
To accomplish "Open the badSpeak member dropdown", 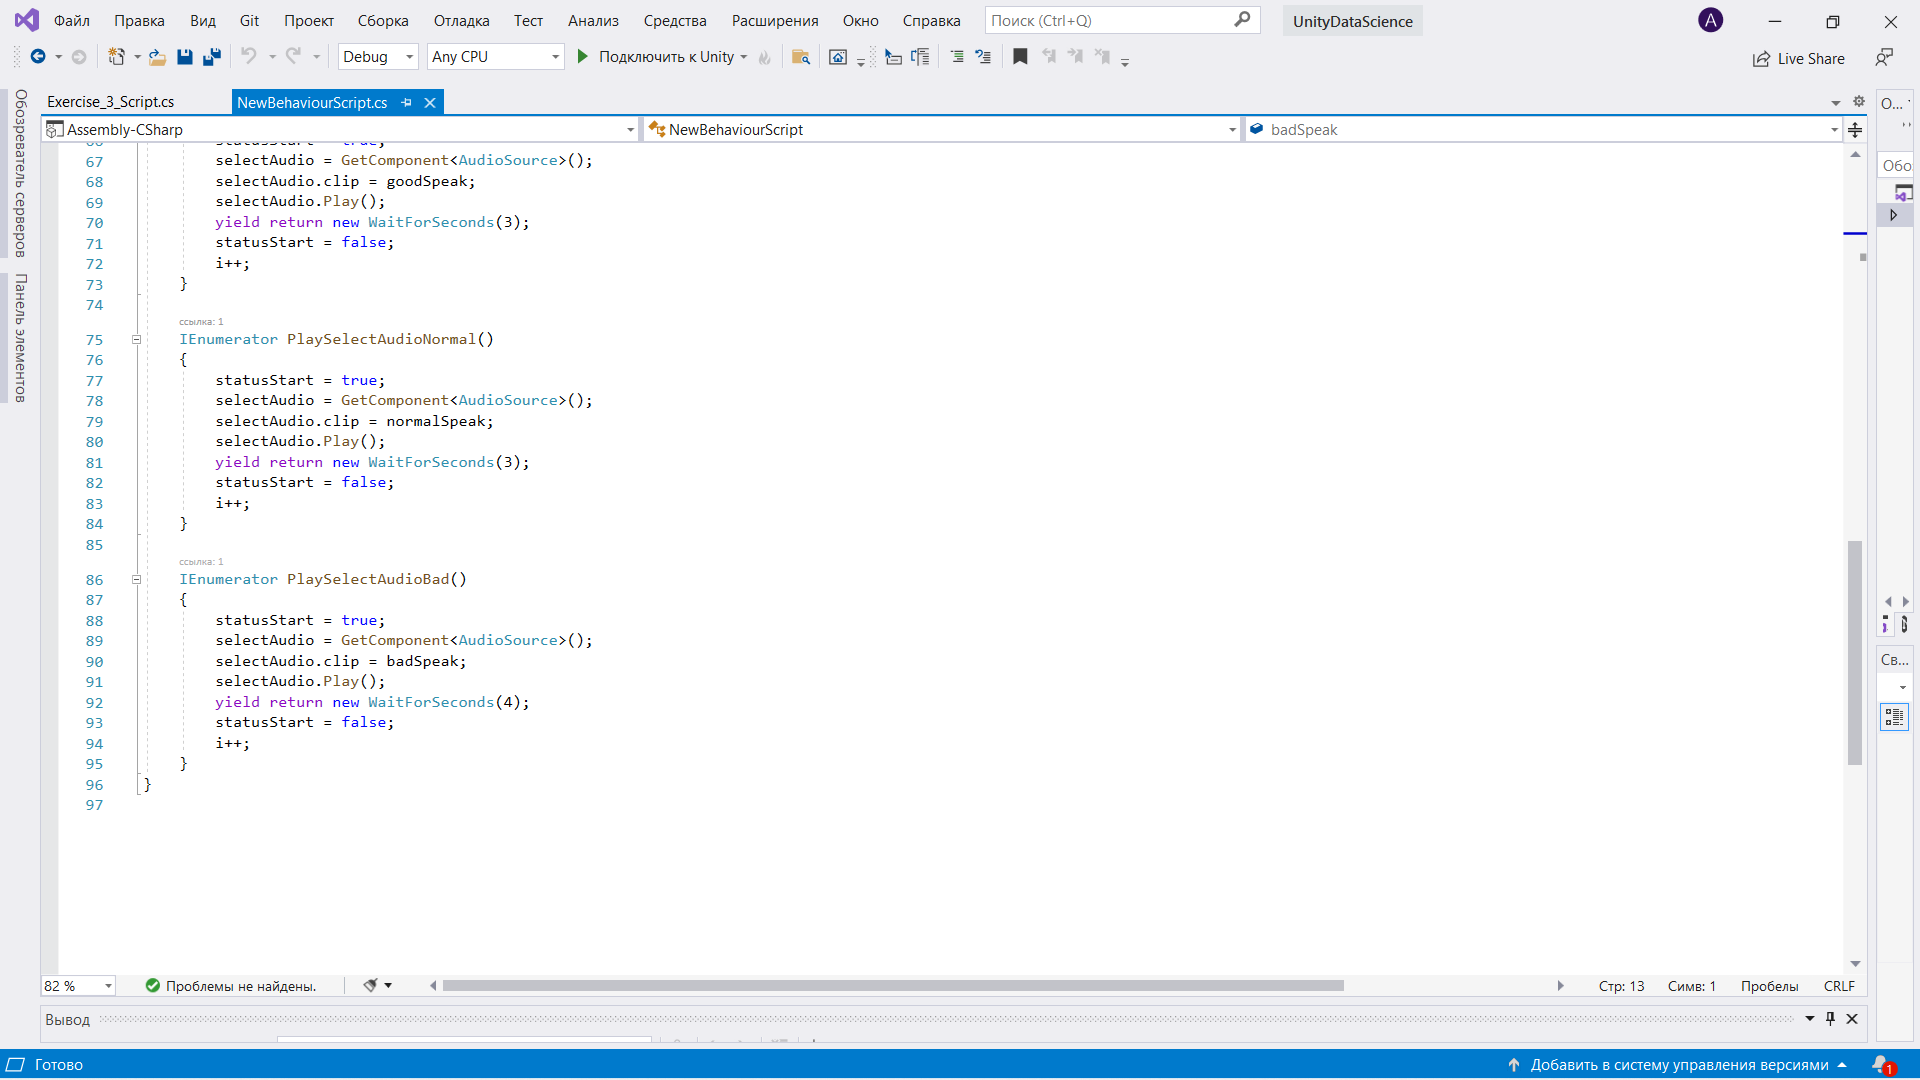I will point(1544,130).
